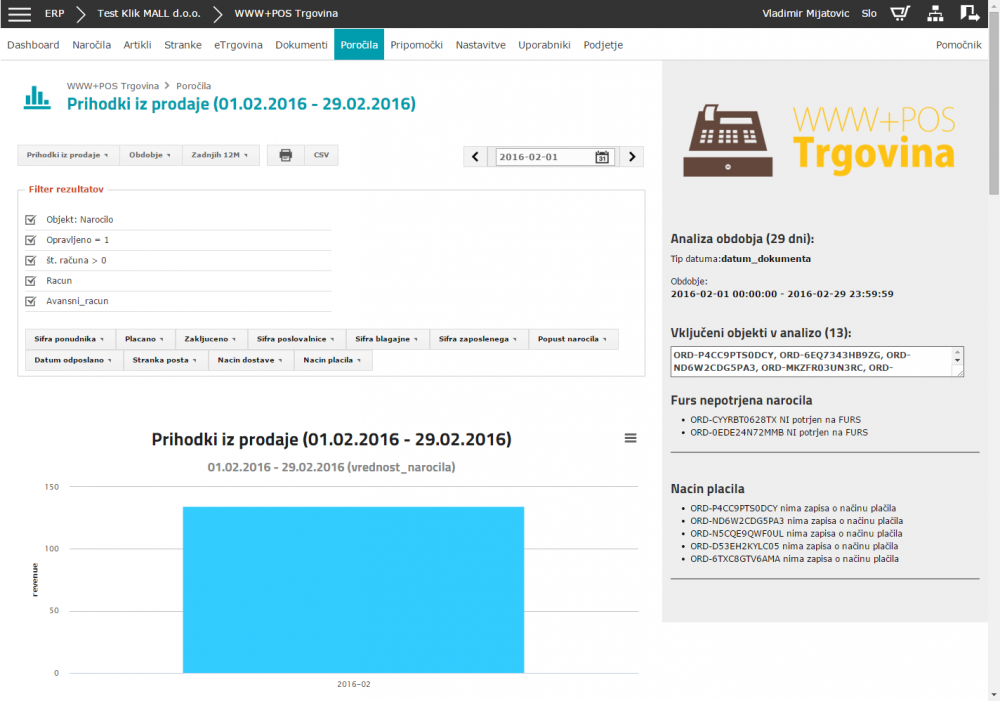The width and height of the screenshot is (1000, 701).
Task: Expand the 'Prihodki iz prodaje' dropdown
Action: (x=68, y=155)
